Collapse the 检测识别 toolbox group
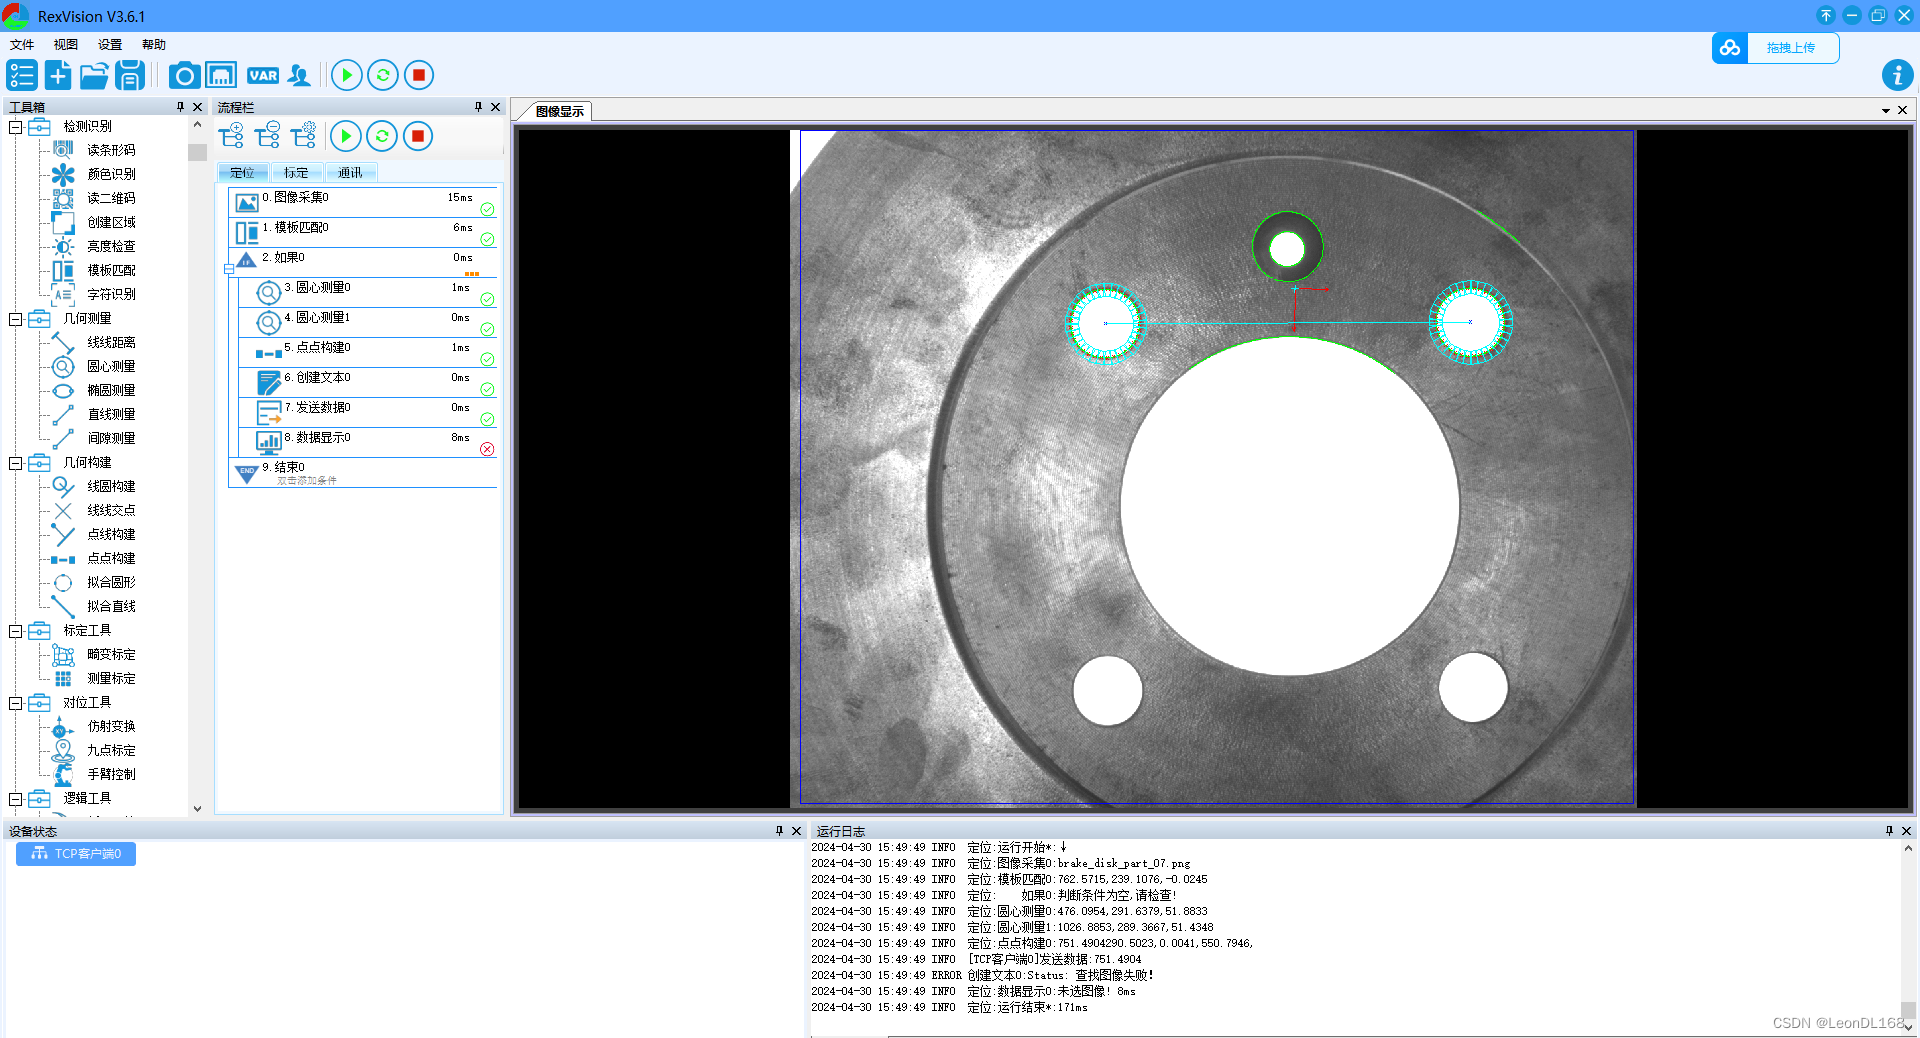 [15, 127]
